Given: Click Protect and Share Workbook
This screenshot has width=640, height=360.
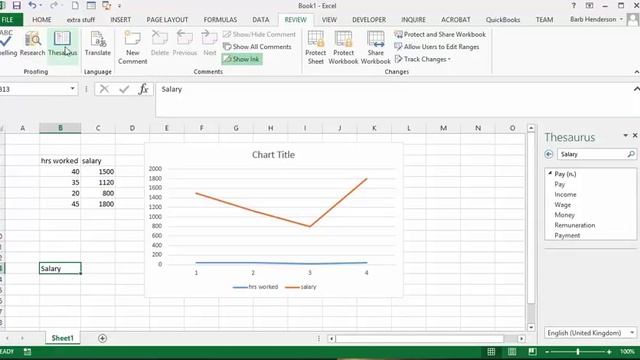Looking at the screenshot, I should (440, 35).
